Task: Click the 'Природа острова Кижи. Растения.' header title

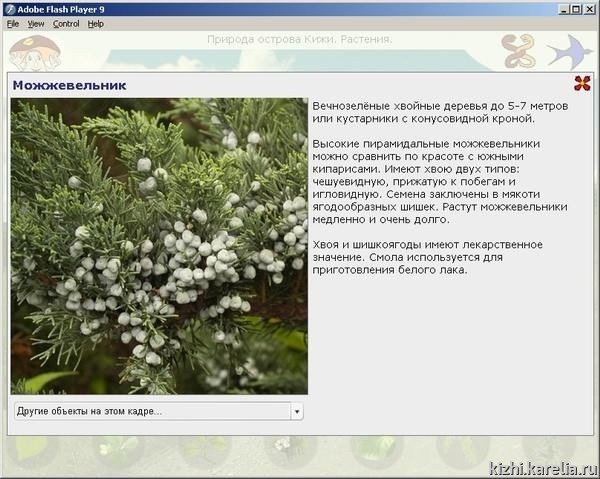Action: click(299, 41)
